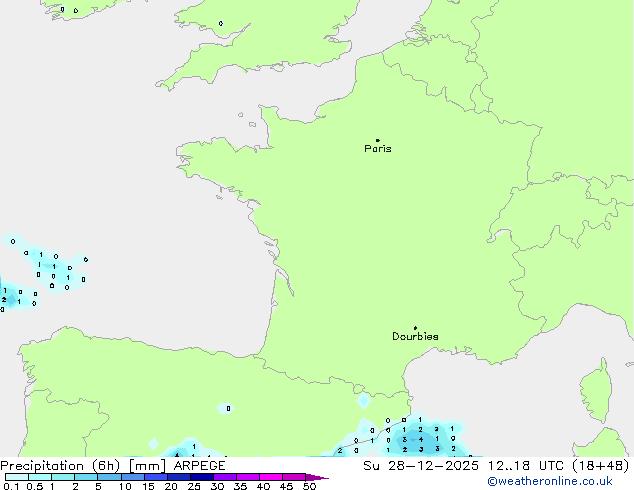Screen dimensions: 634x490
Task: Select the 15 mm blue legend swatch
Action: pyautogui.click(x=156, y=477)
